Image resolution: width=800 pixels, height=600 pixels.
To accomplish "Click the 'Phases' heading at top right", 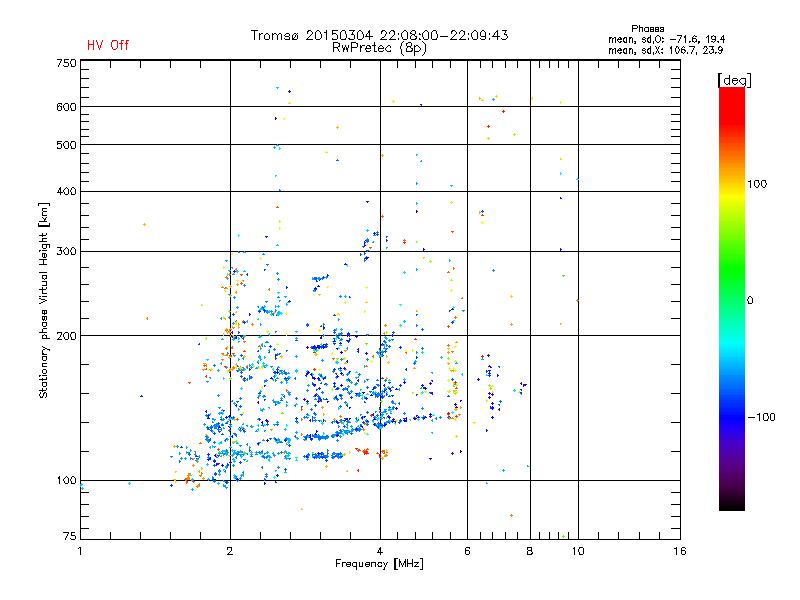I will click(647, 29).
